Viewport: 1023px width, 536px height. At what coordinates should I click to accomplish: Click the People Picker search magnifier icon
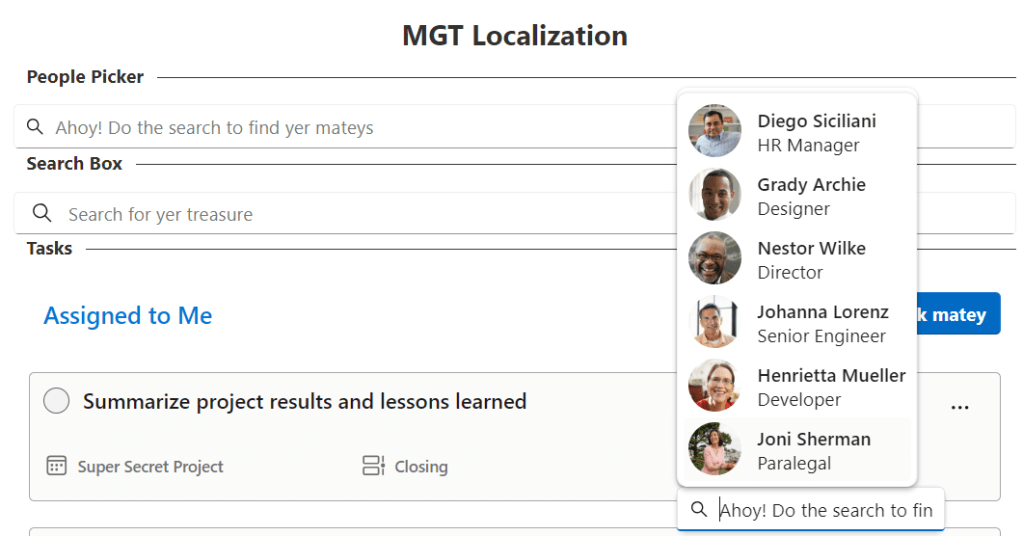tap(35, 127)
